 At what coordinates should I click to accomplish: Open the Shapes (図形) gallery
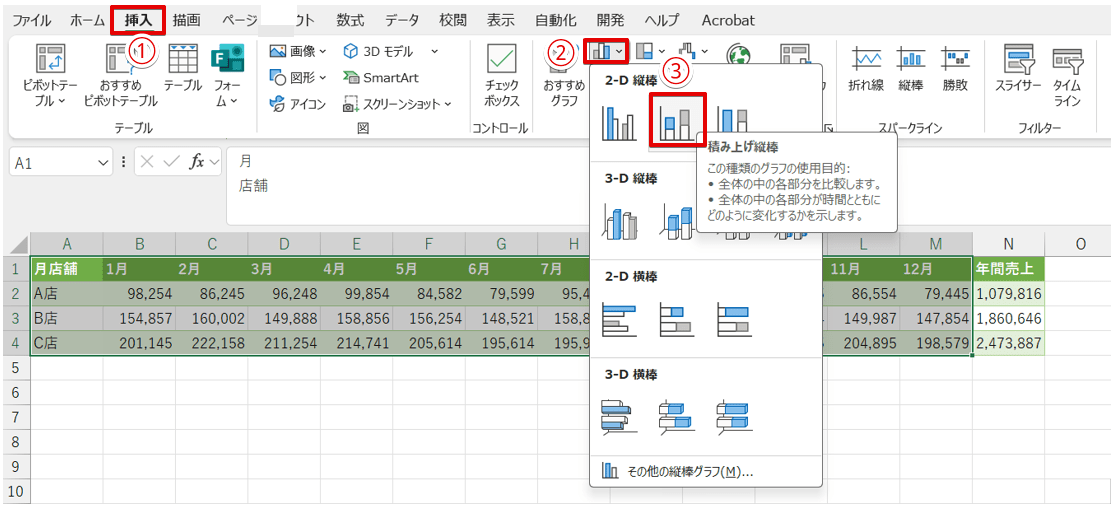pos(298,78)
